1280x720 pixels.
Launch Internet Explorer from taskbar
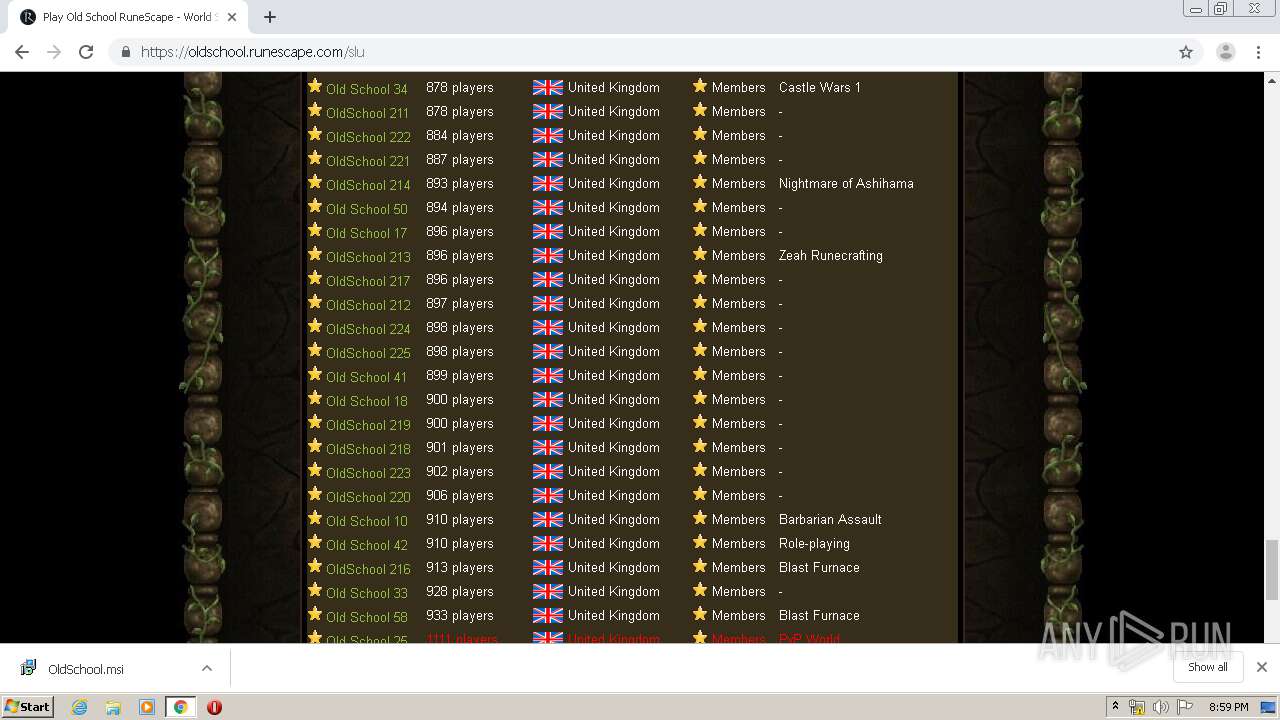point(79,707)
